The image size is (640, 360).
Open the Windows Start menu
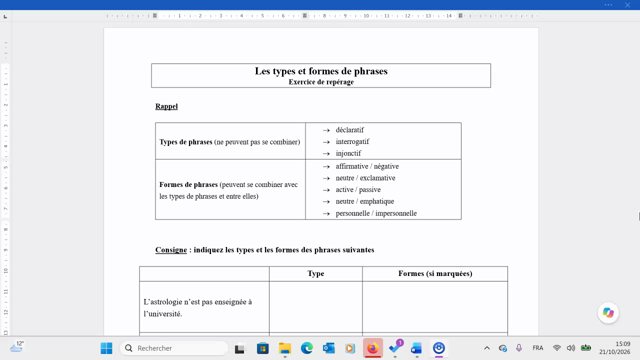coord(106,348)
